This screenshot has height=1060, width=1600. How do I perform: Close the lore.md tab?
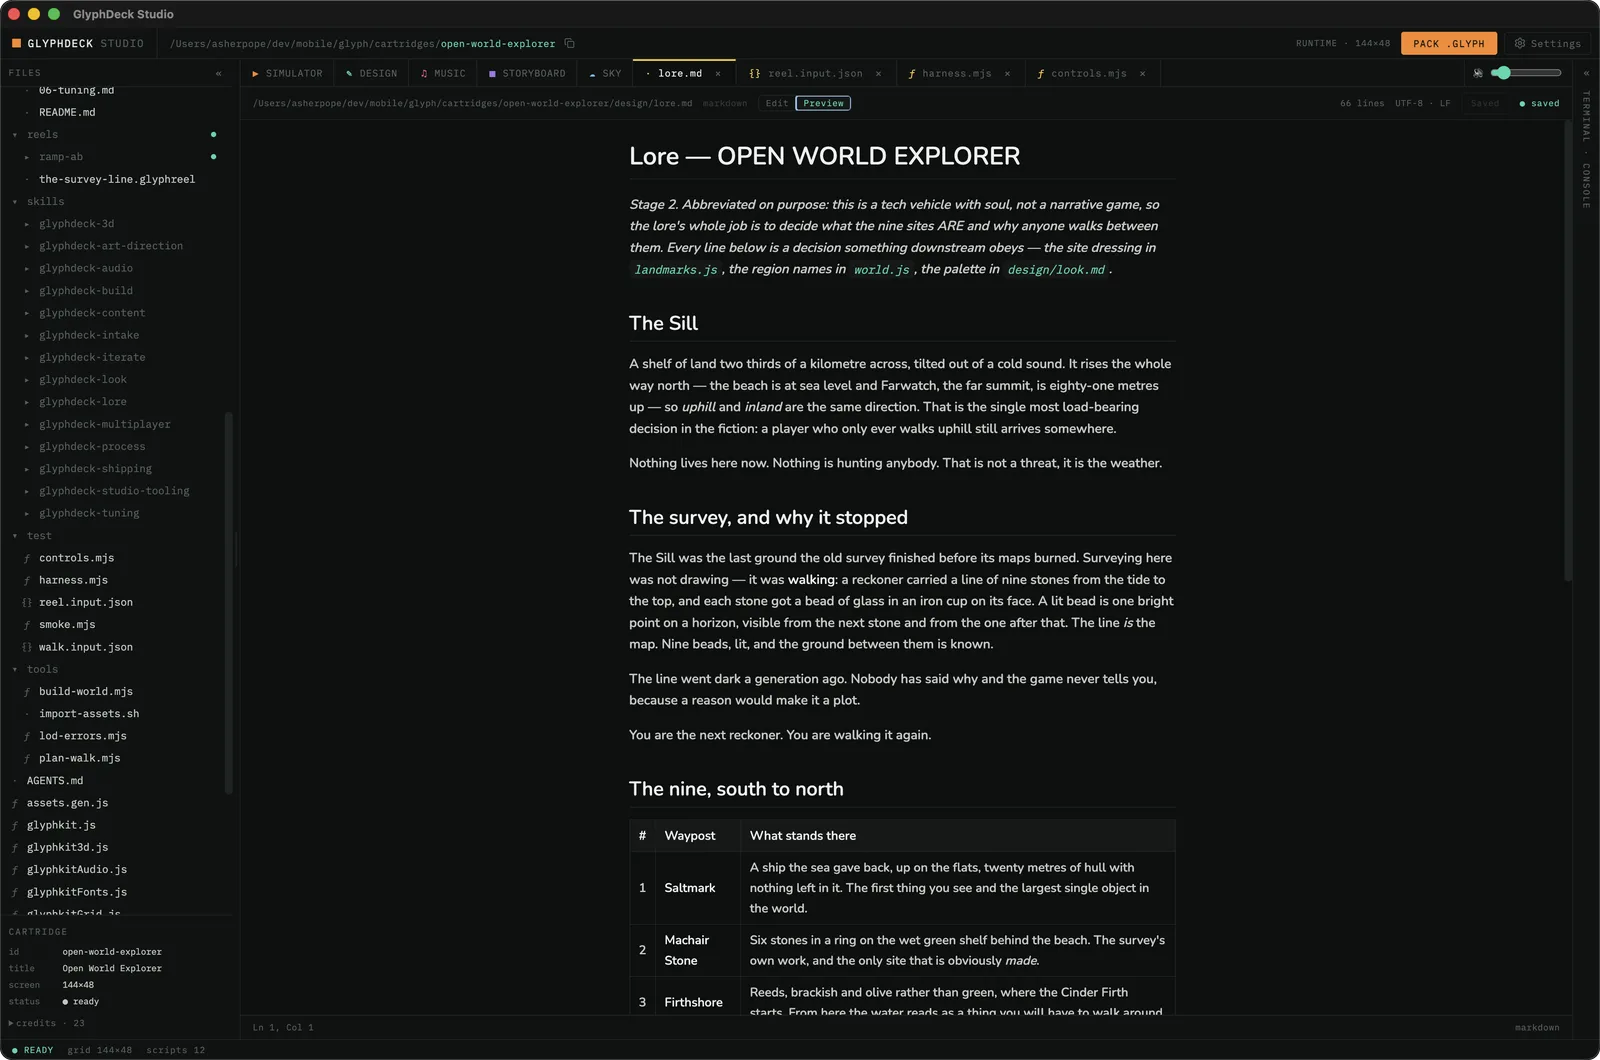pos(718,74)
